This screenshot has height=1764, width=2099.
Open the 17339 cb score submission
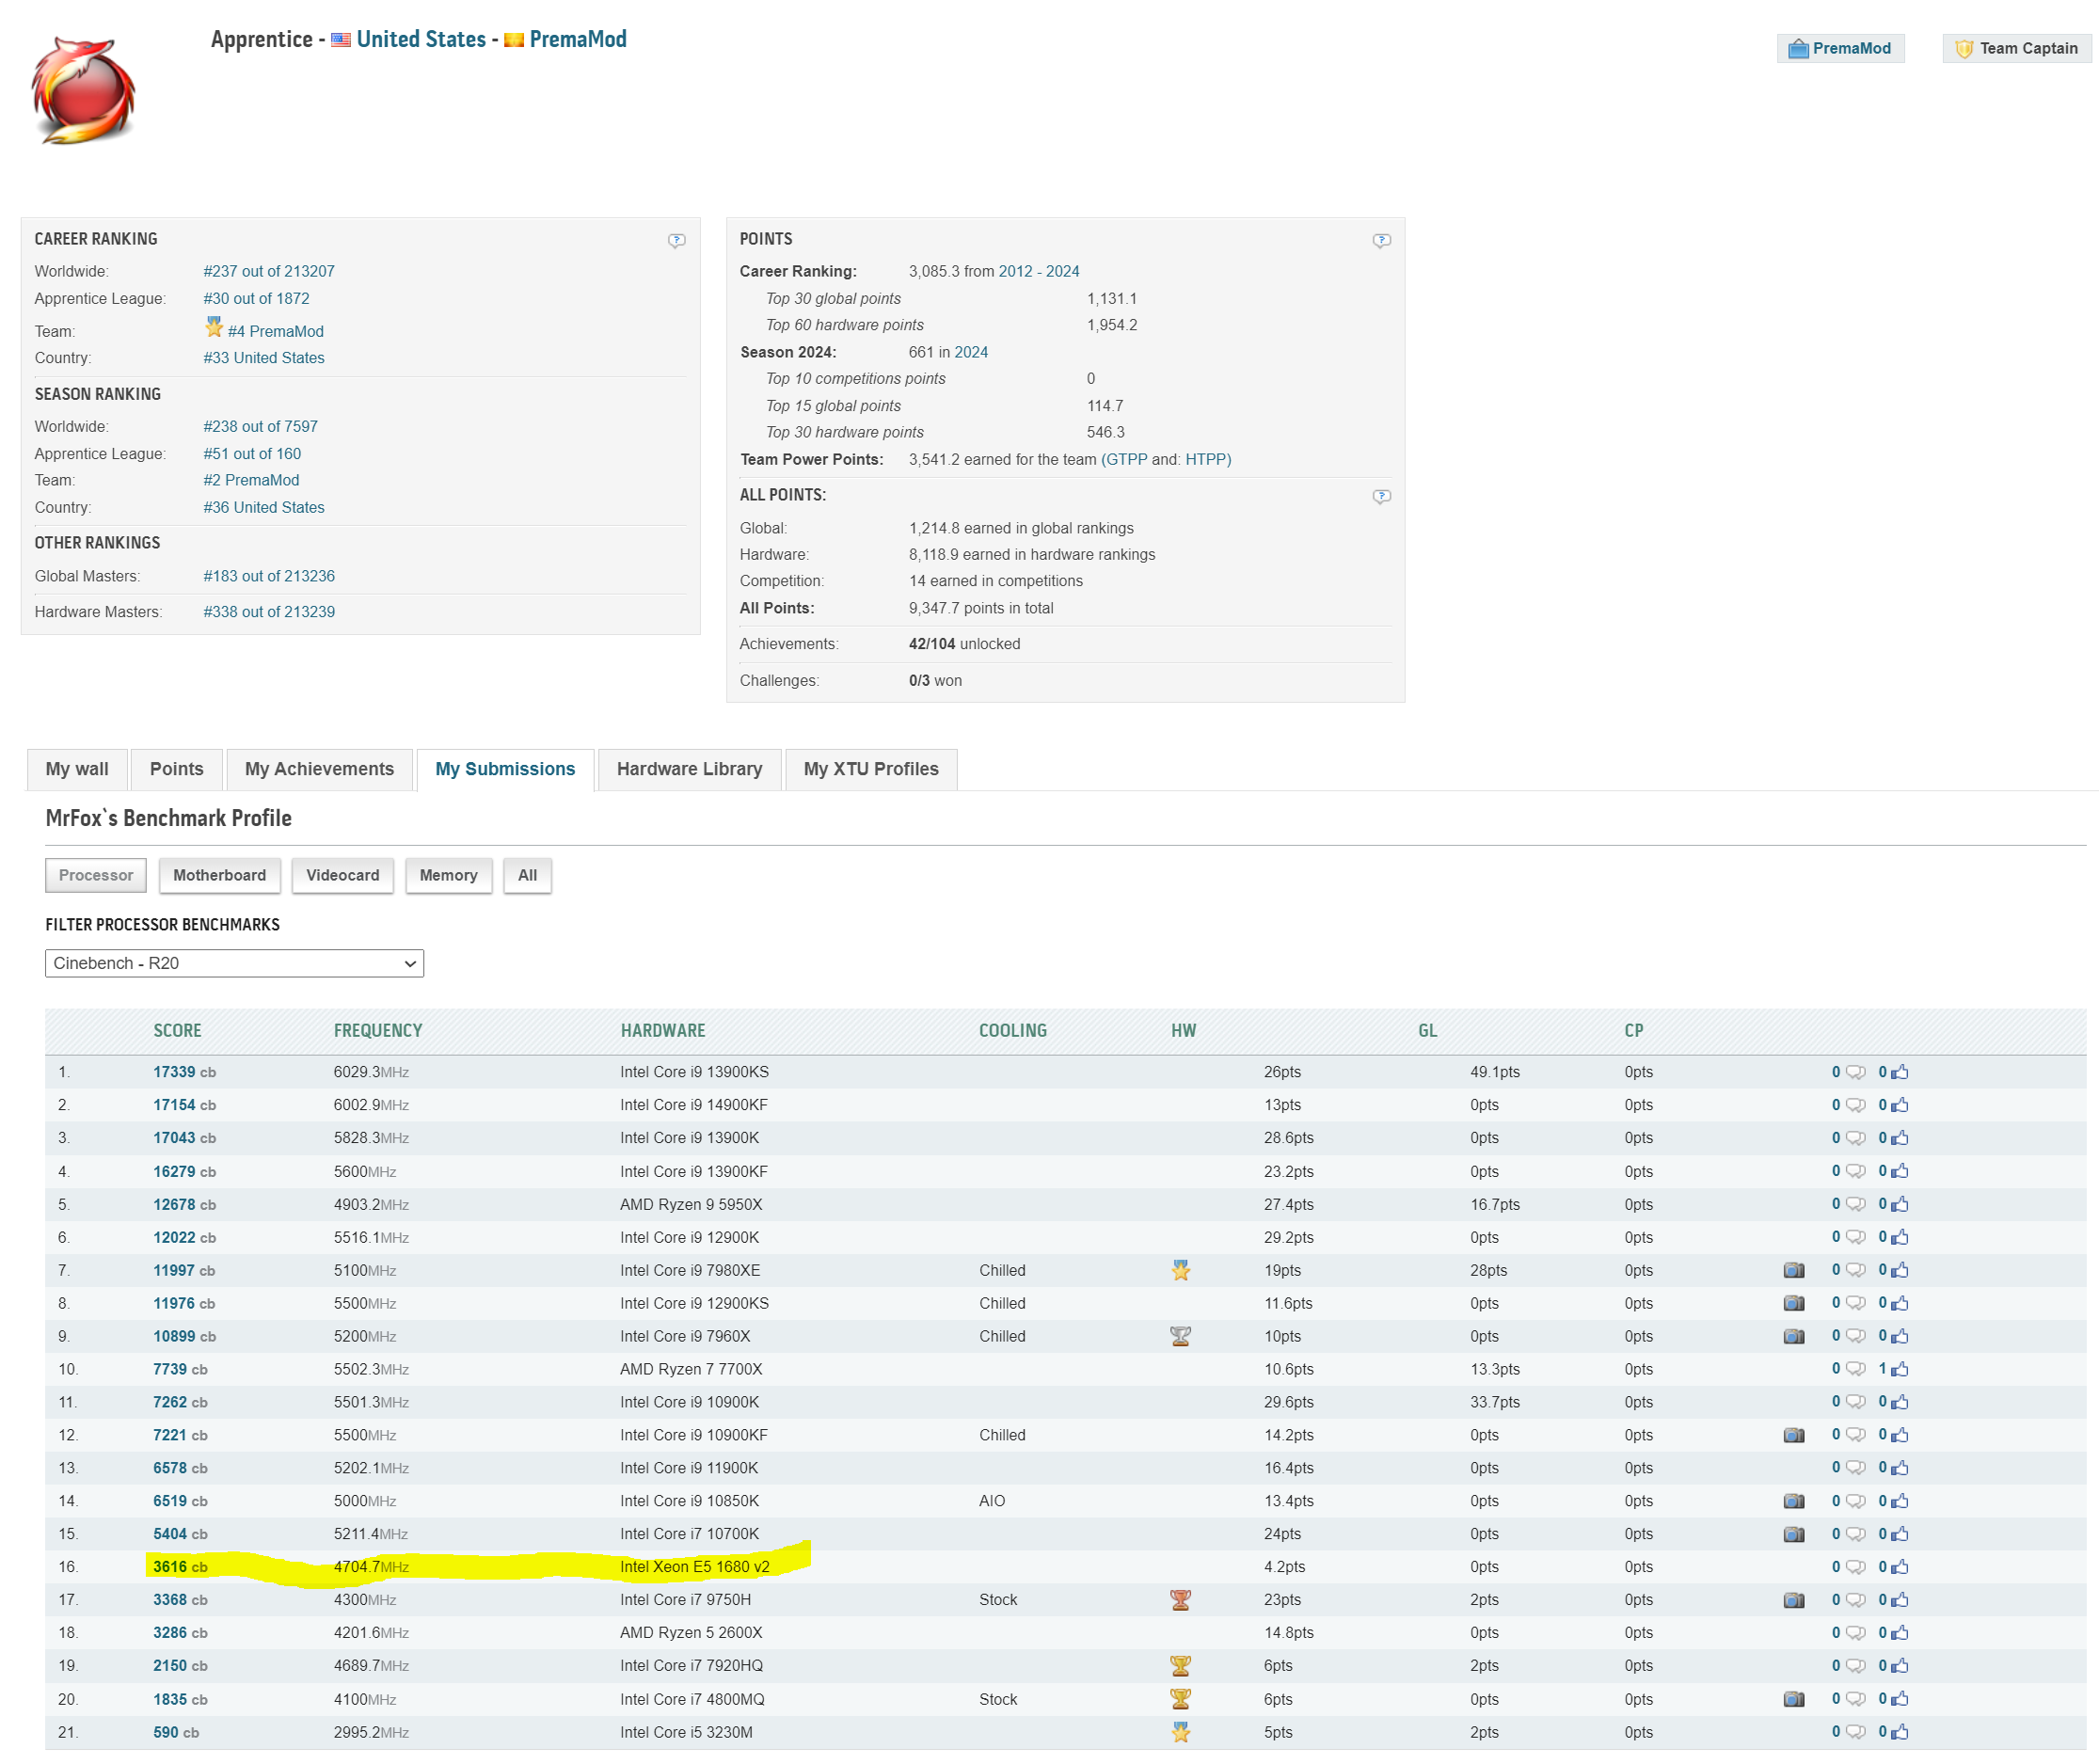[x=184, y=1072]
